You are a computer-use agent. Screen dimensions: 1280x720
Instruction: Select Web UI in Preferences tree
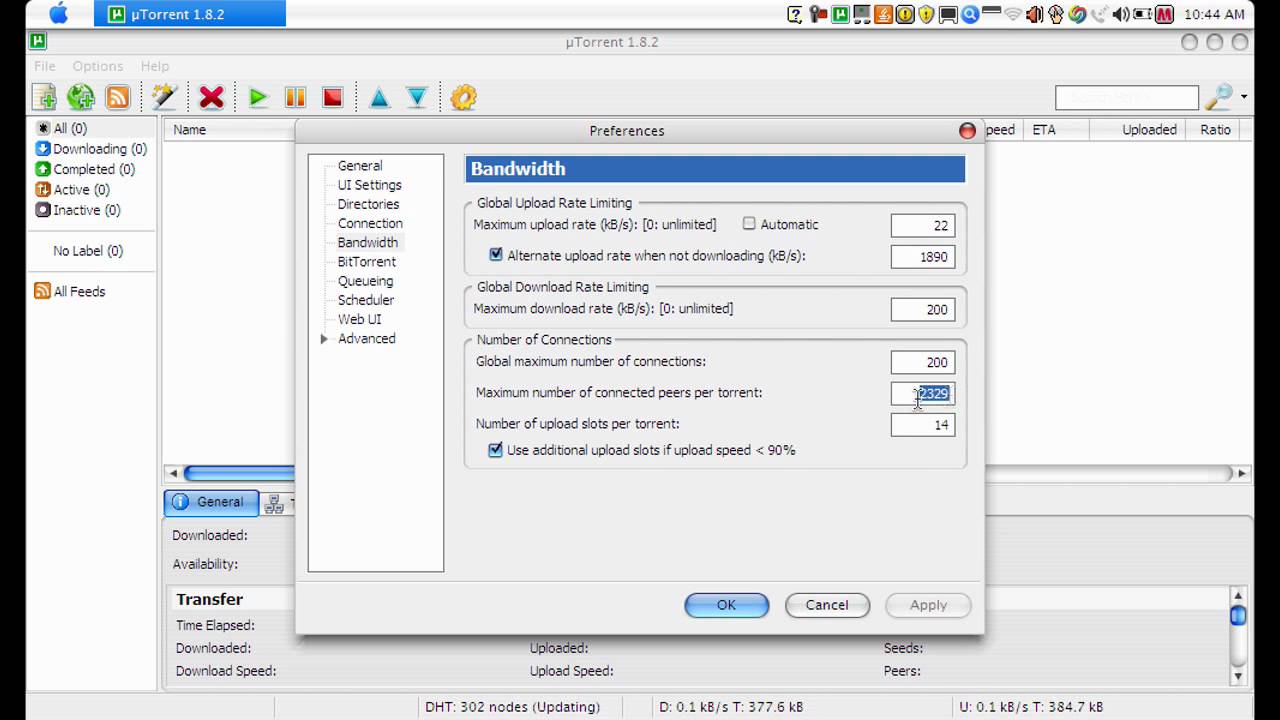pyautogui.click(x=360, y=319)
